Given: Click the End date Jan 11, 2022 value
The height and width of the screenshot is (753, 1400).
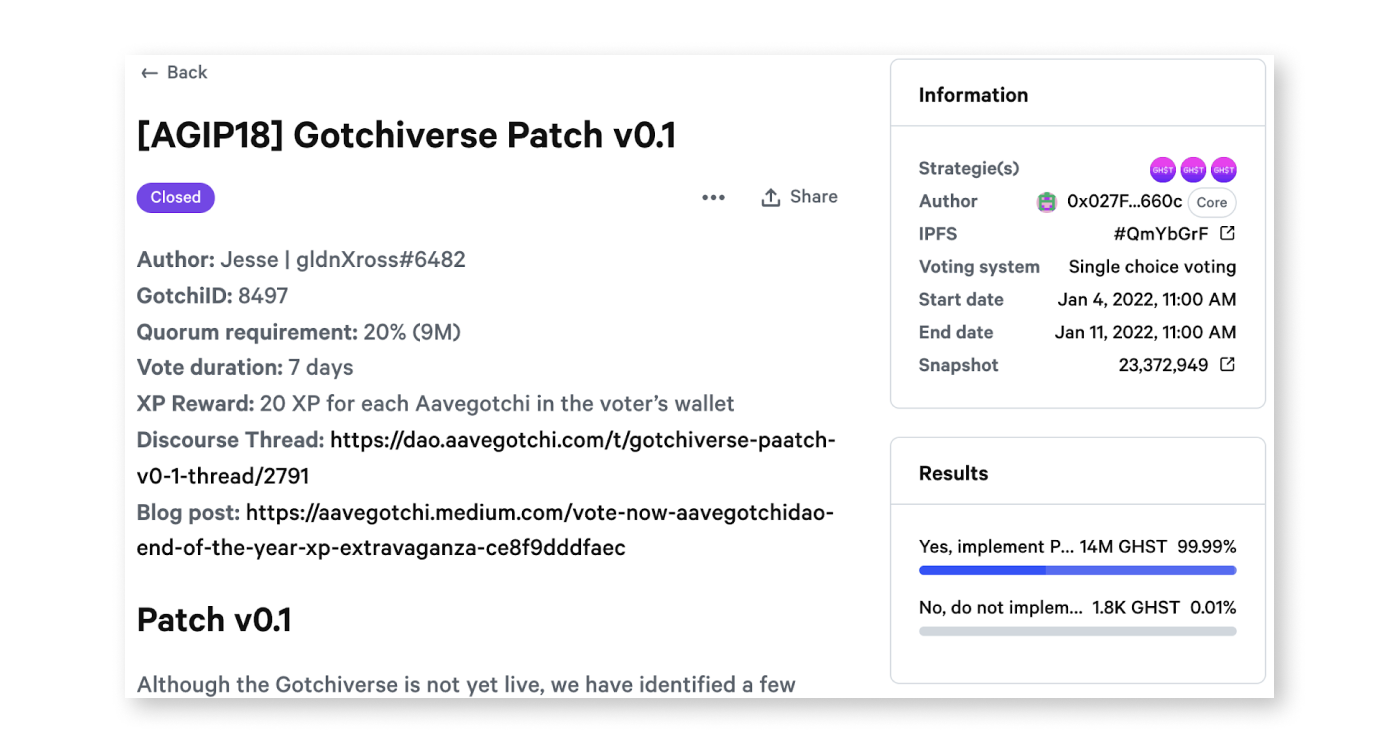Looking at the screenshot, I should tap(1145, 332).
